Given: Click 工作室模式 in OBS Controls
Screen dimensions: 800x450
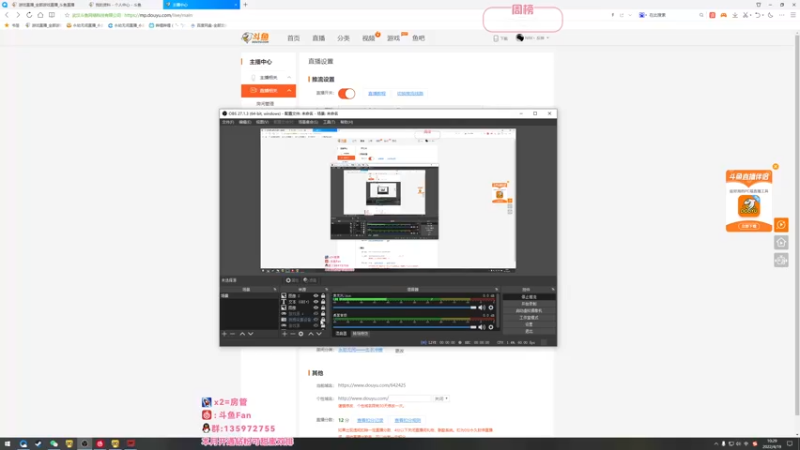Looking at the screenshot, I should [529, 317].
